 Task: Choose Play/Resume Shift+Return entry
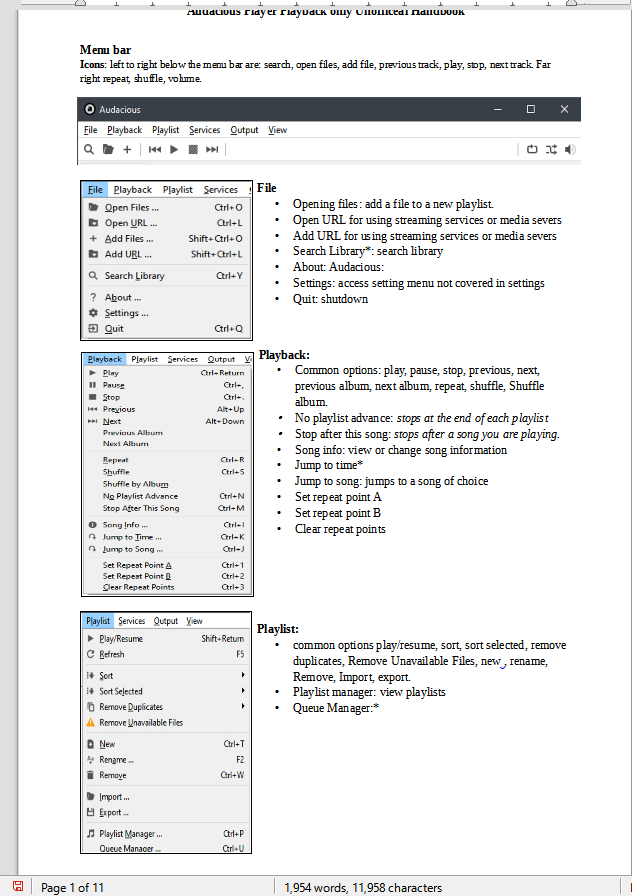(166, 639)
